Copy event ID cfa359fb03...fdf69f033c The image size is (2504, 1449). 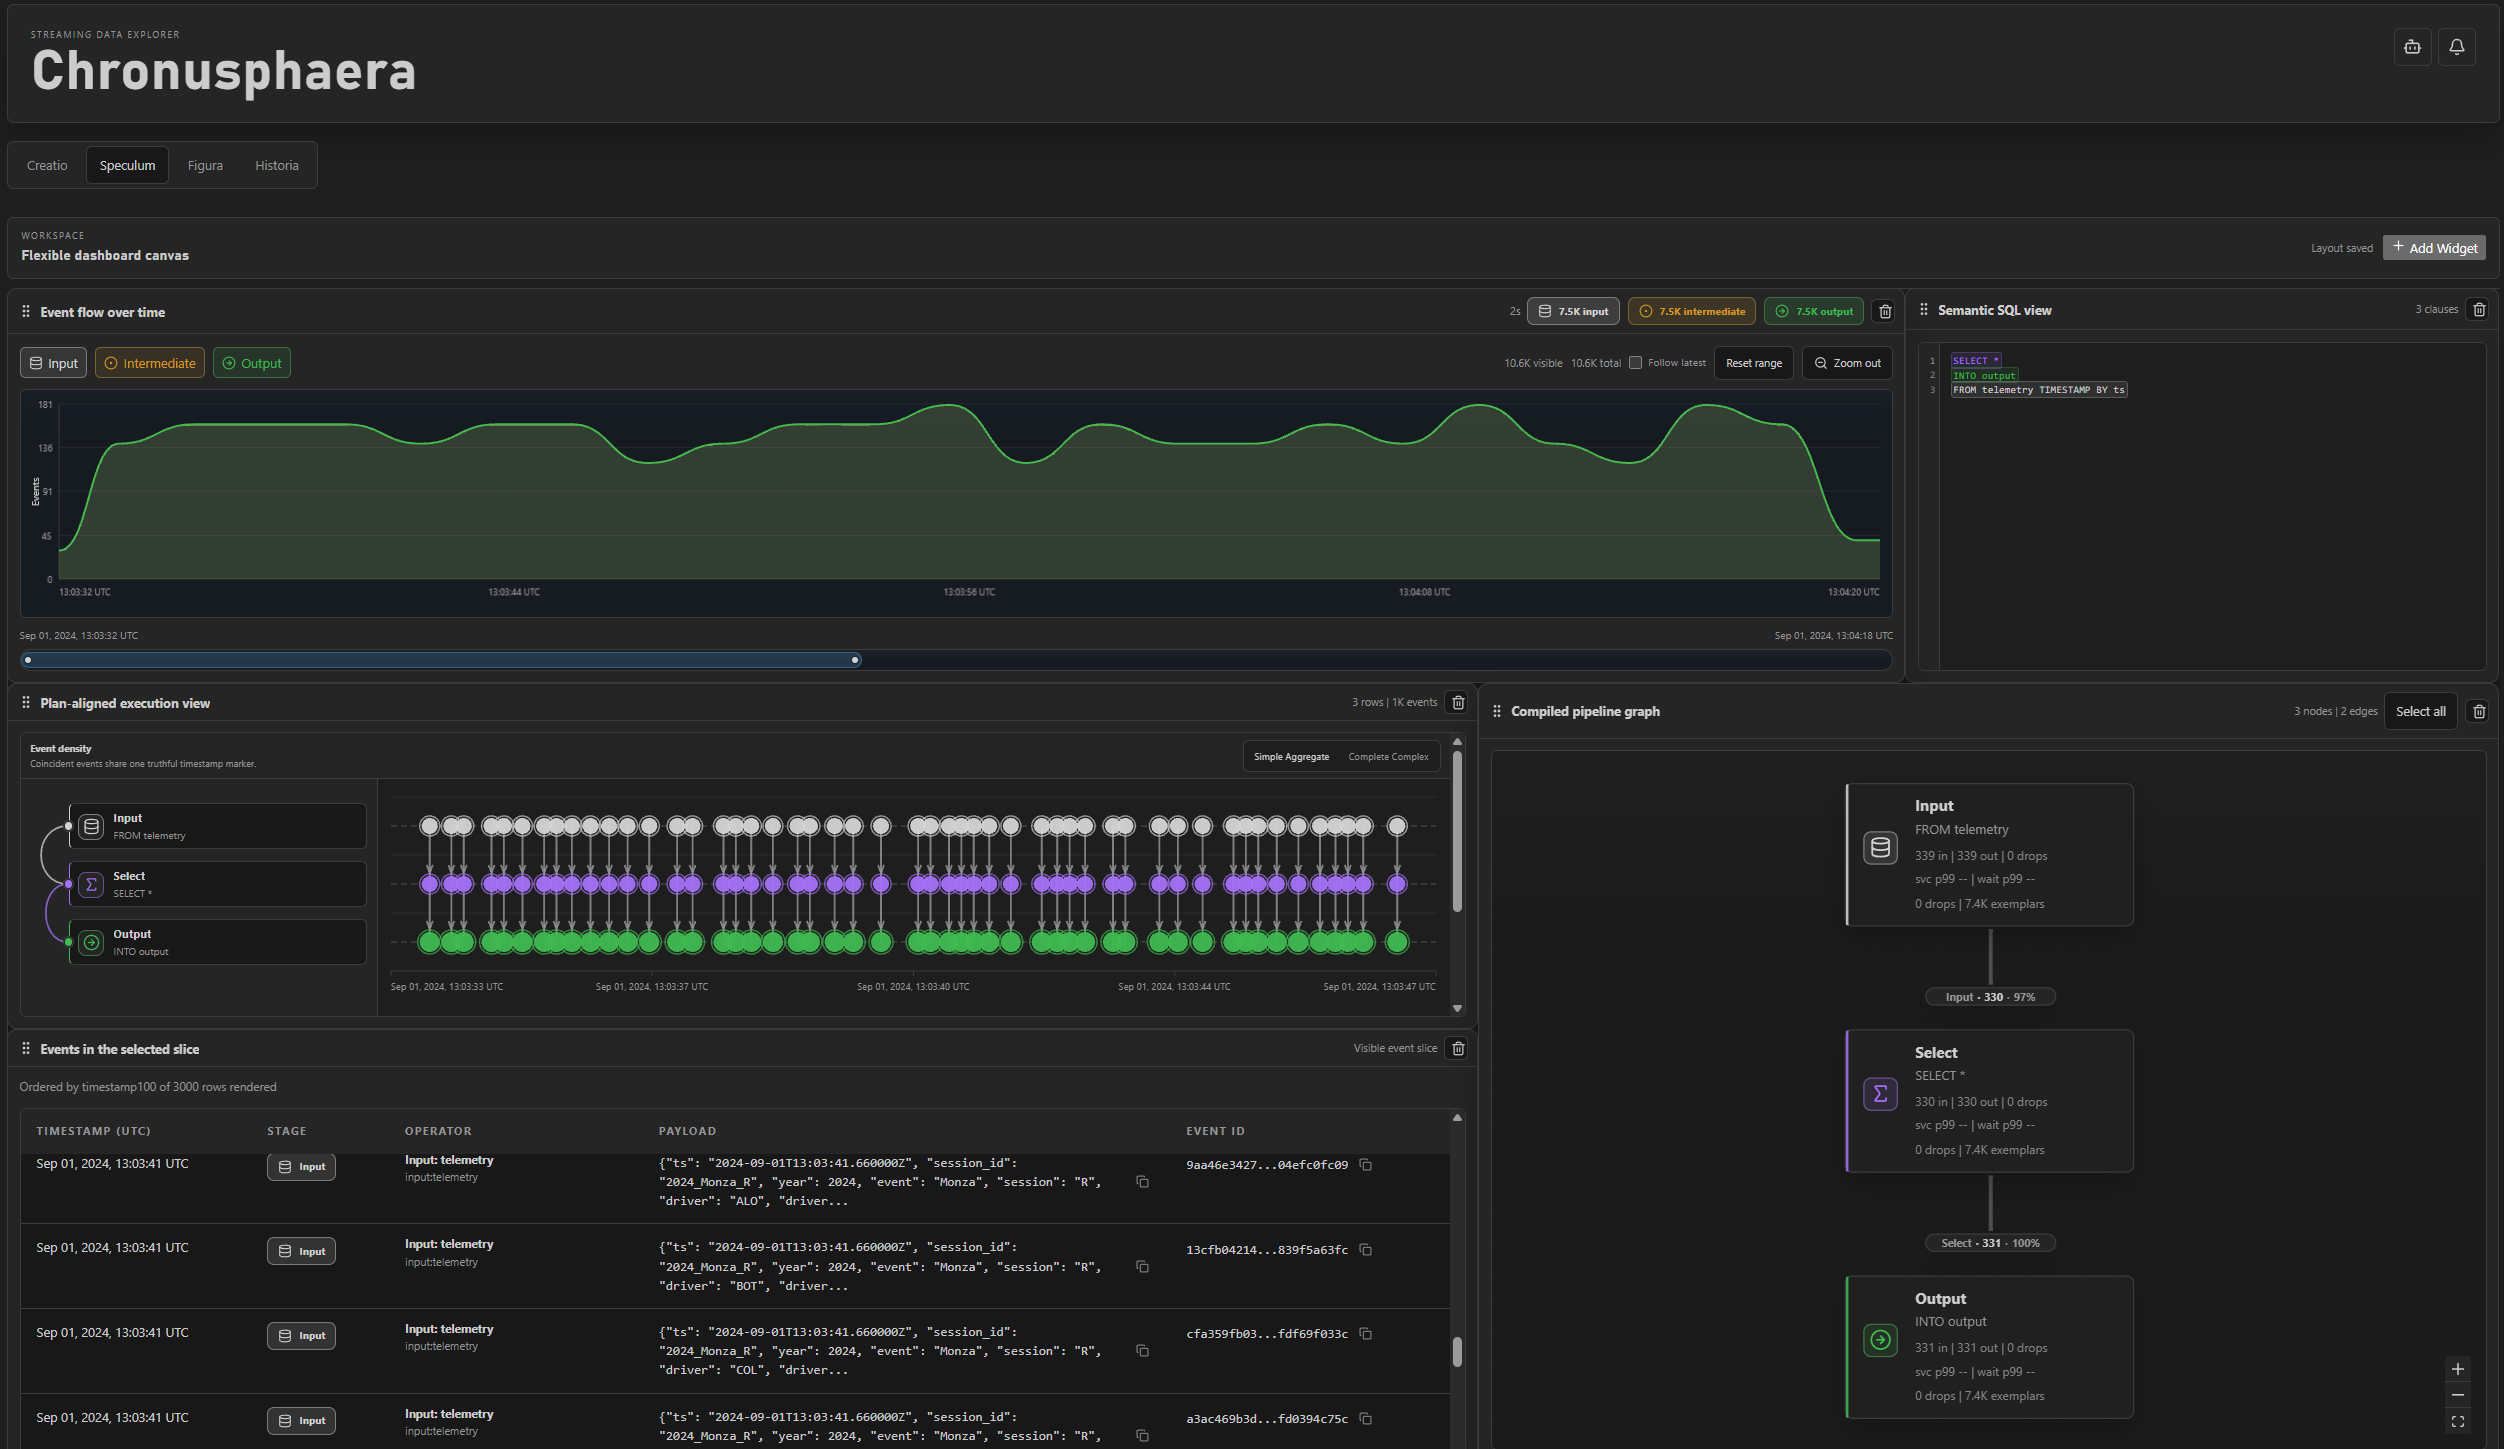tap(1366, 1334)
